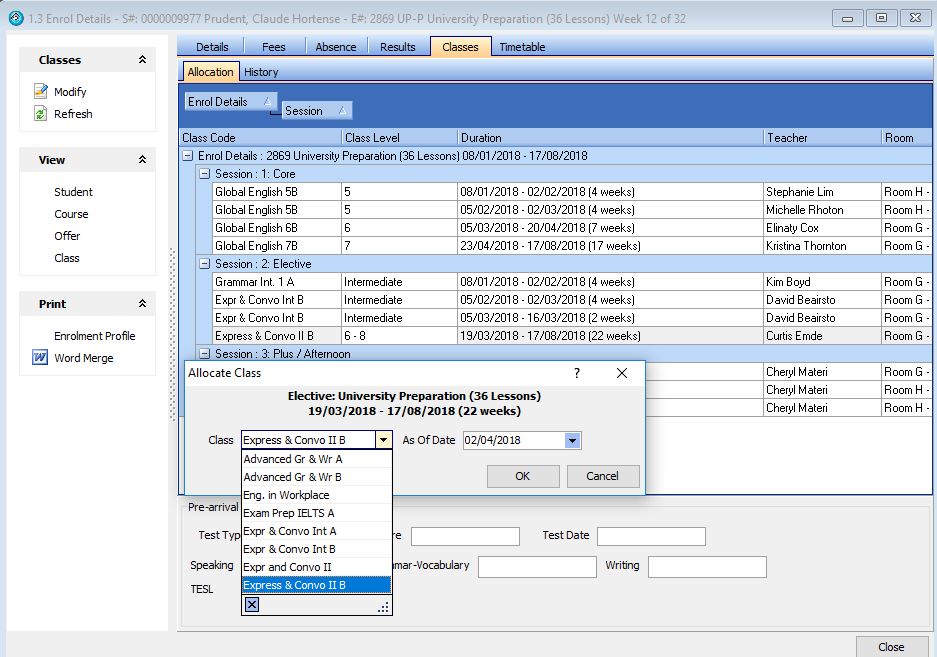Click the X icon below the class list
The width and height of the screenshot is (937, 657).
[x=252, y=604]
